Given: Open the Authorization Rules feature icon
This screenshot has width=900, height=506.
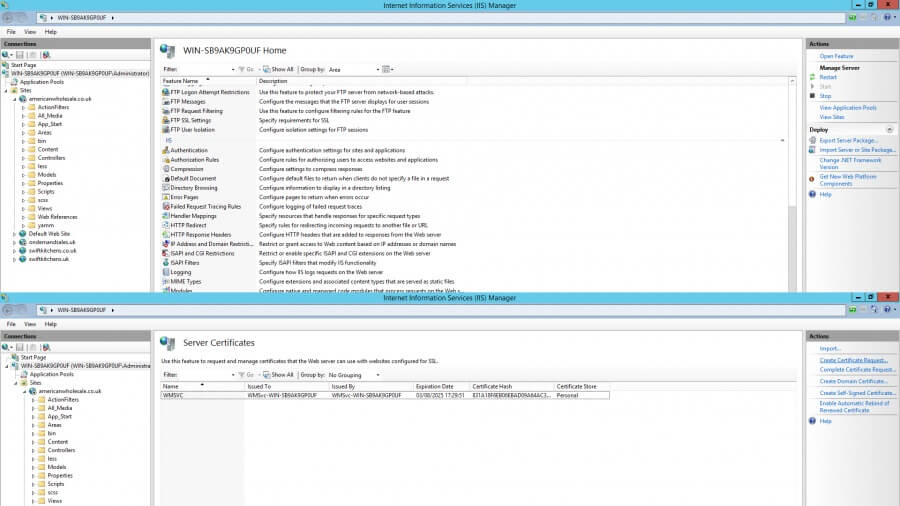Looking at the screenshot, I should (166, 159).
